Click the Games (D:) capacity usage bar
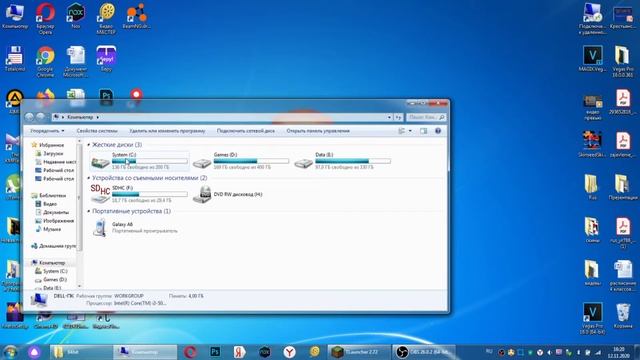The width and height of the screenshot is (640, 360). coord(251,161)
